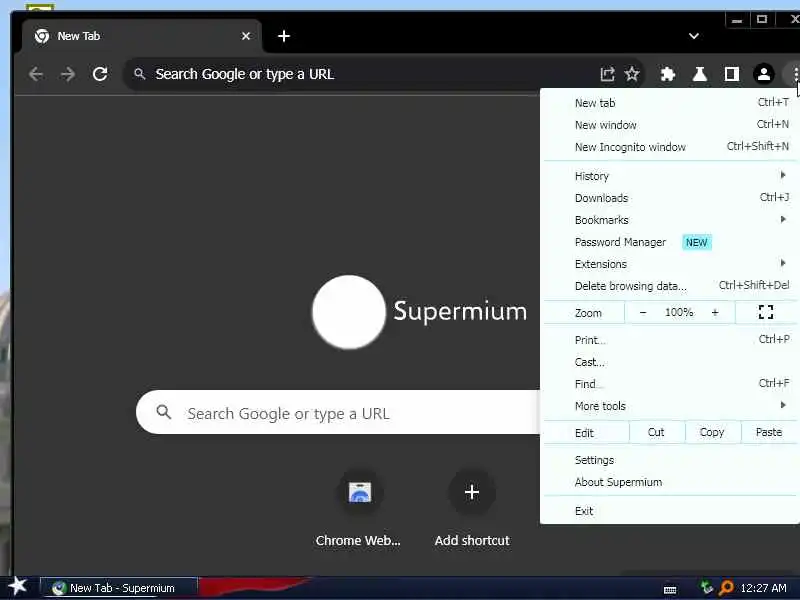The image size is (800, 600).
Task: Decrease zoom with the minus button
Action: coord(643,313)
